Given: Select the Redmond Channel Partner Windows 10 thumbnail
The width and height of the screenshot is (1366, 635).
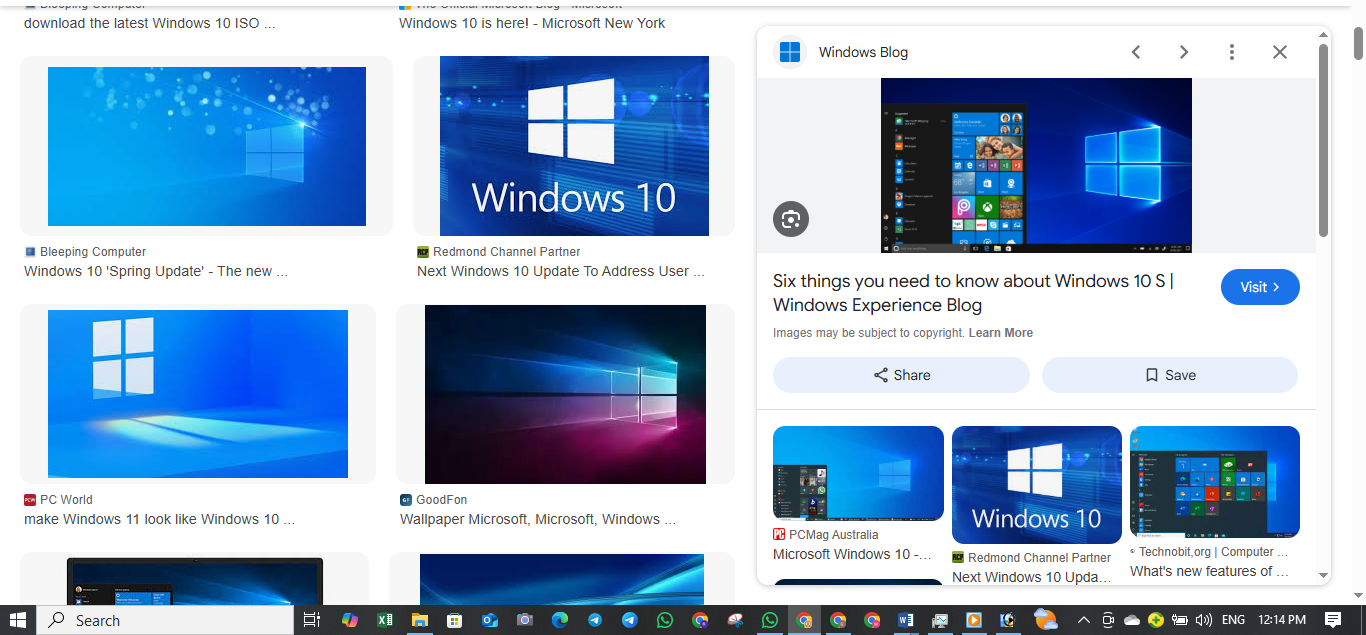Looking at the screenshot, I should [574, 146].
